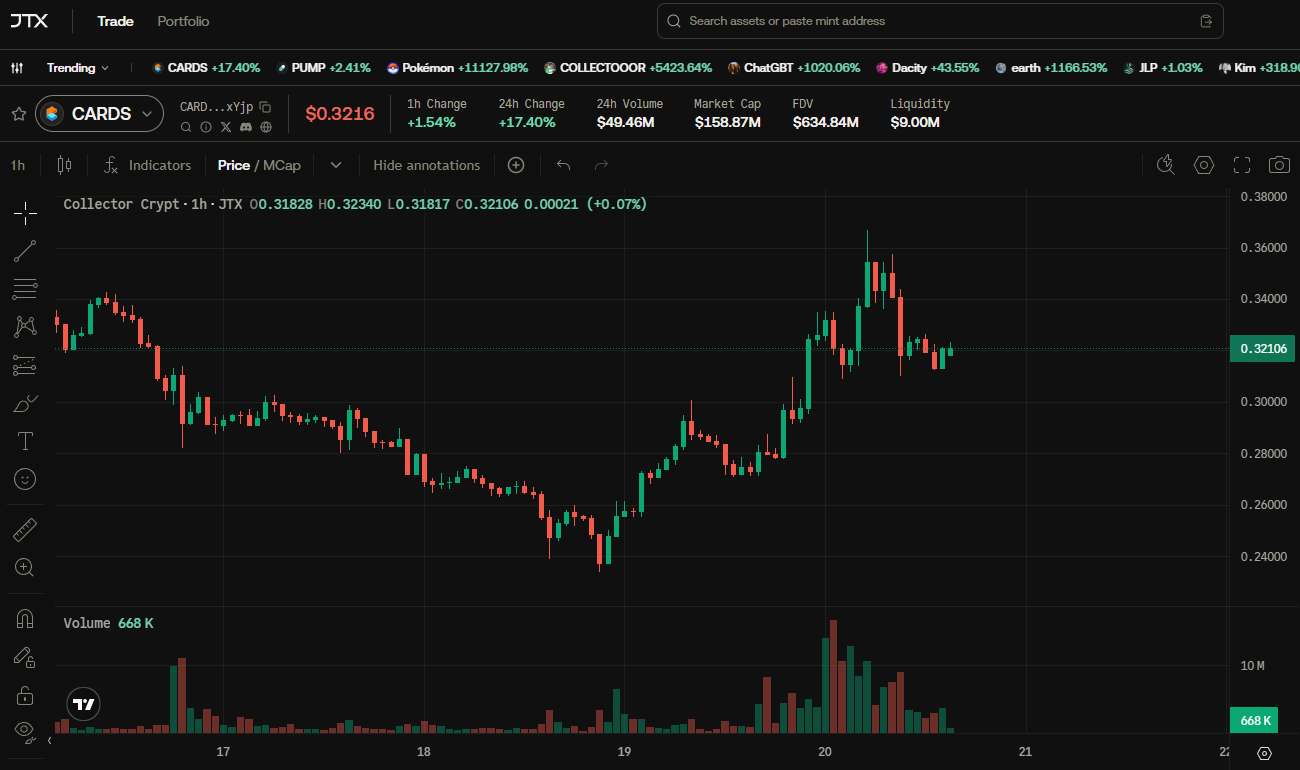Expand the CARDS token selector dropdown
Screen dimensions: 1300x770
point(99,114)
